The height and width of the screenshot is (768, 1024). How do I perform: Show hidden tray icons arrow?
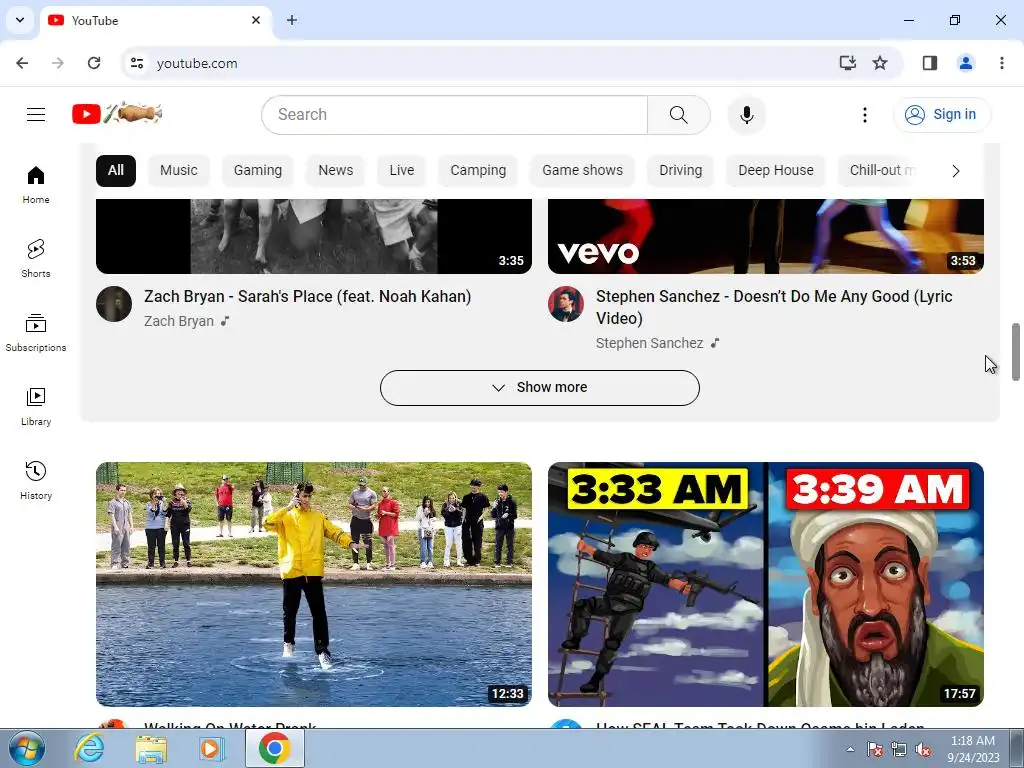[x=850, y=749]
